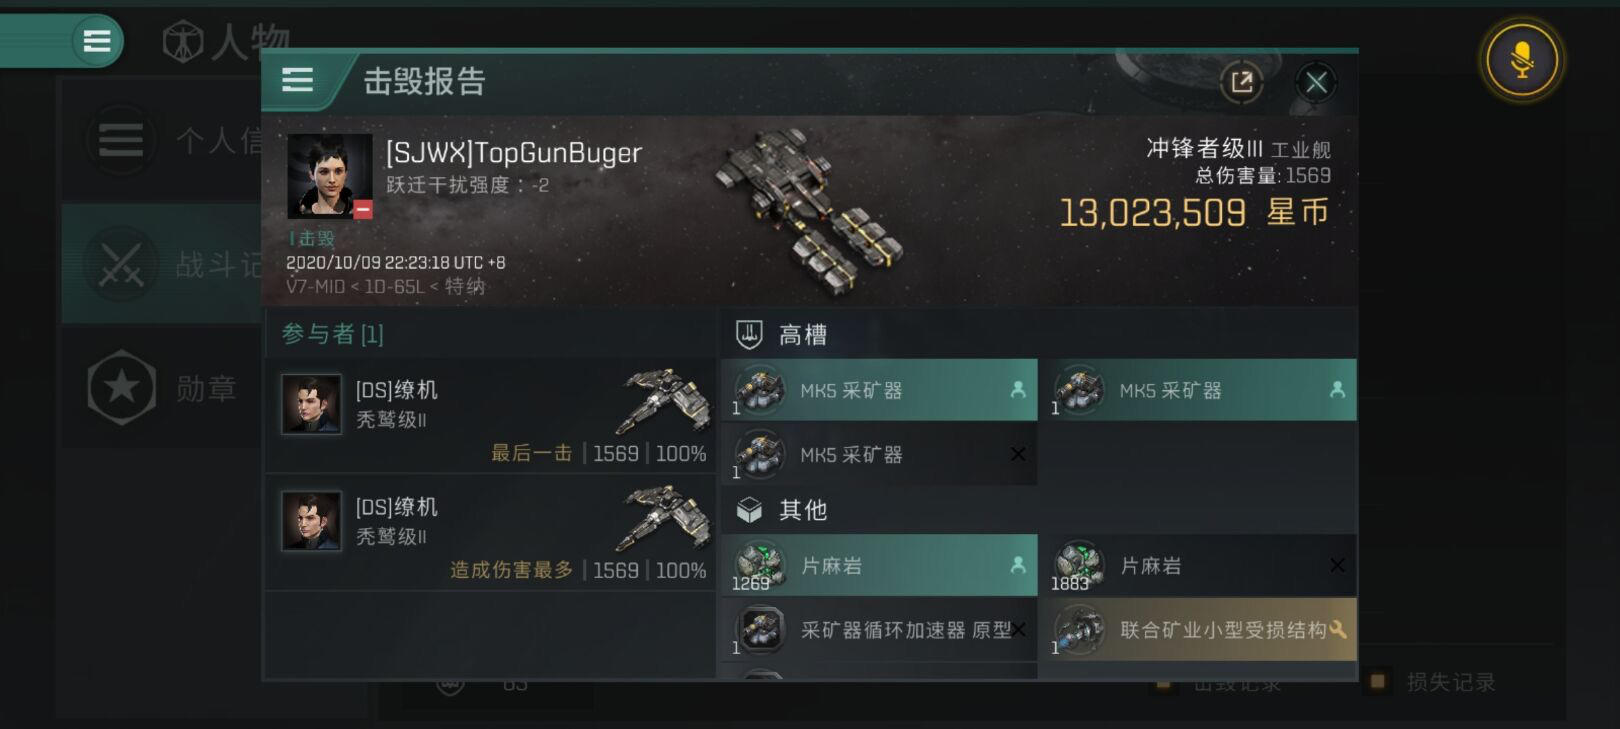Tap the yellow microphone voice button
This screenshot has width=1620, height=729.
coord(1521,59)
